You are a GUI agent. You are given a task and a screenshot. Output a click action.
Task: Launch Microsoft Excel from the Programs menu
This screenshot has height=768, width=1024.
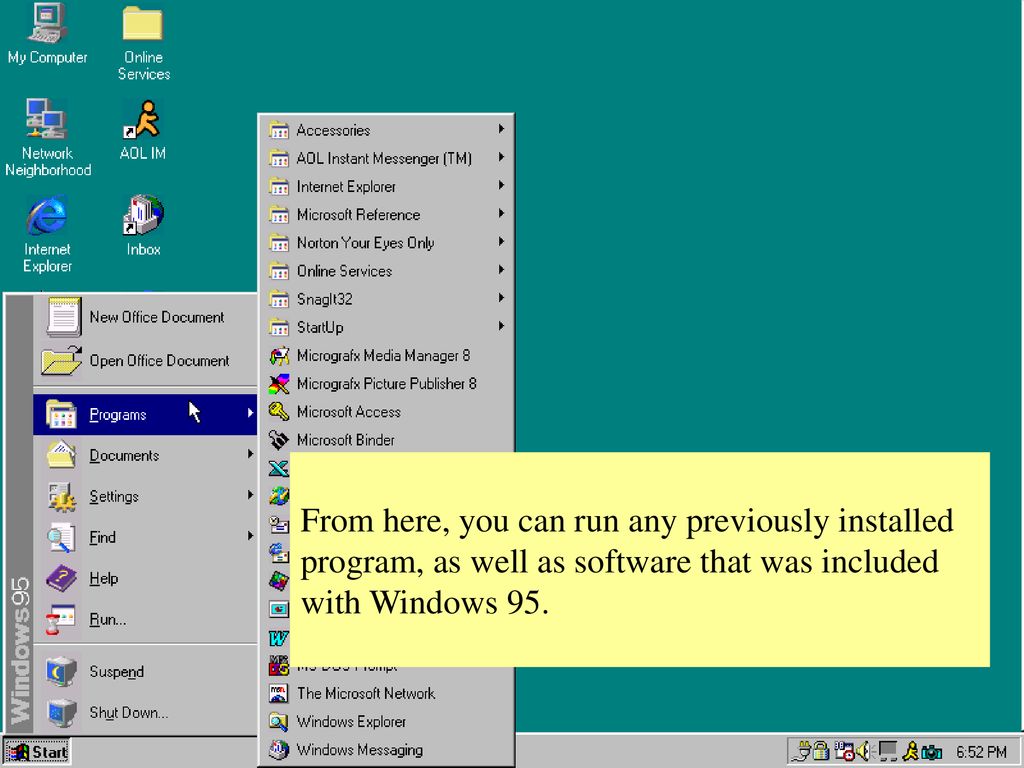coord(278,468)
